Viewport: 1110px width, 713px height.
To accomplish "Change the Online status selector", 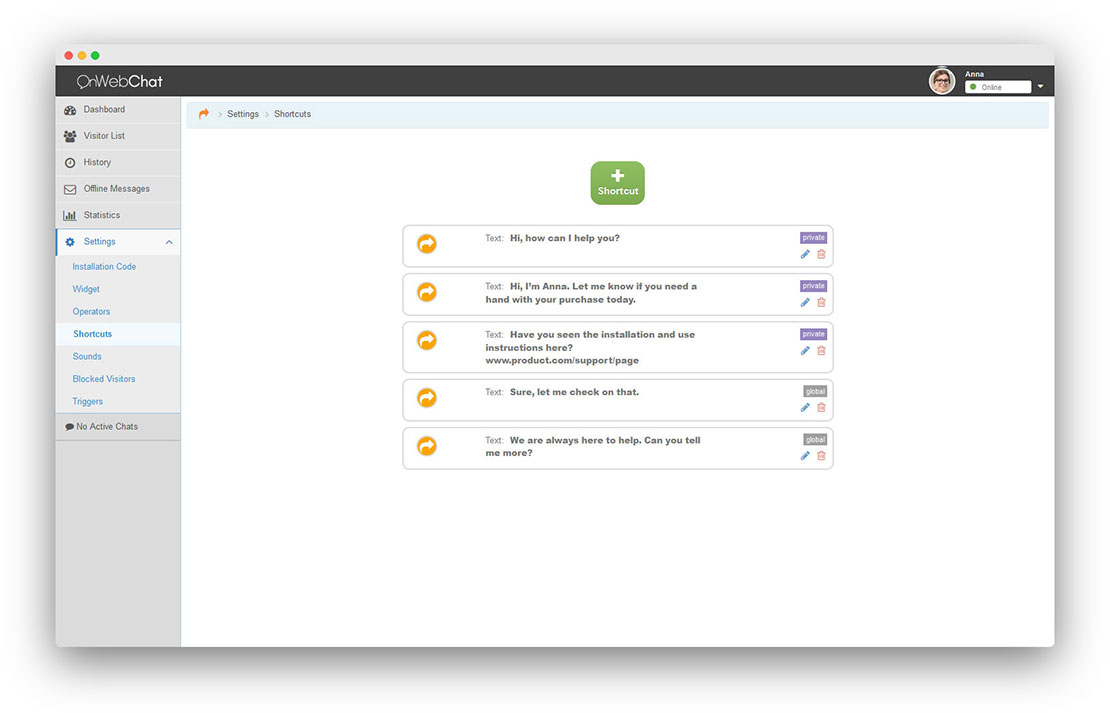I will (998, 86).
